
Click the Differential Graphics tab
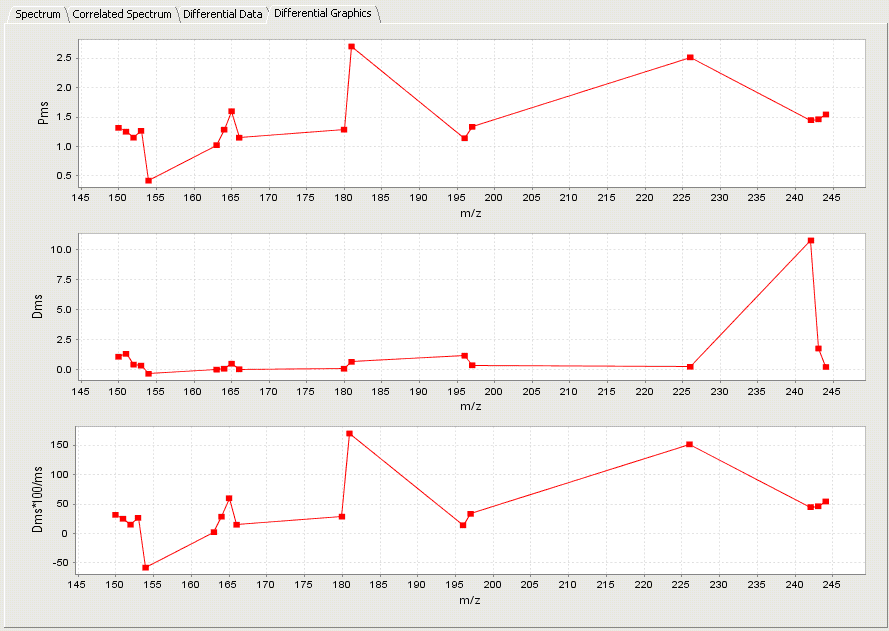point(322,13)
